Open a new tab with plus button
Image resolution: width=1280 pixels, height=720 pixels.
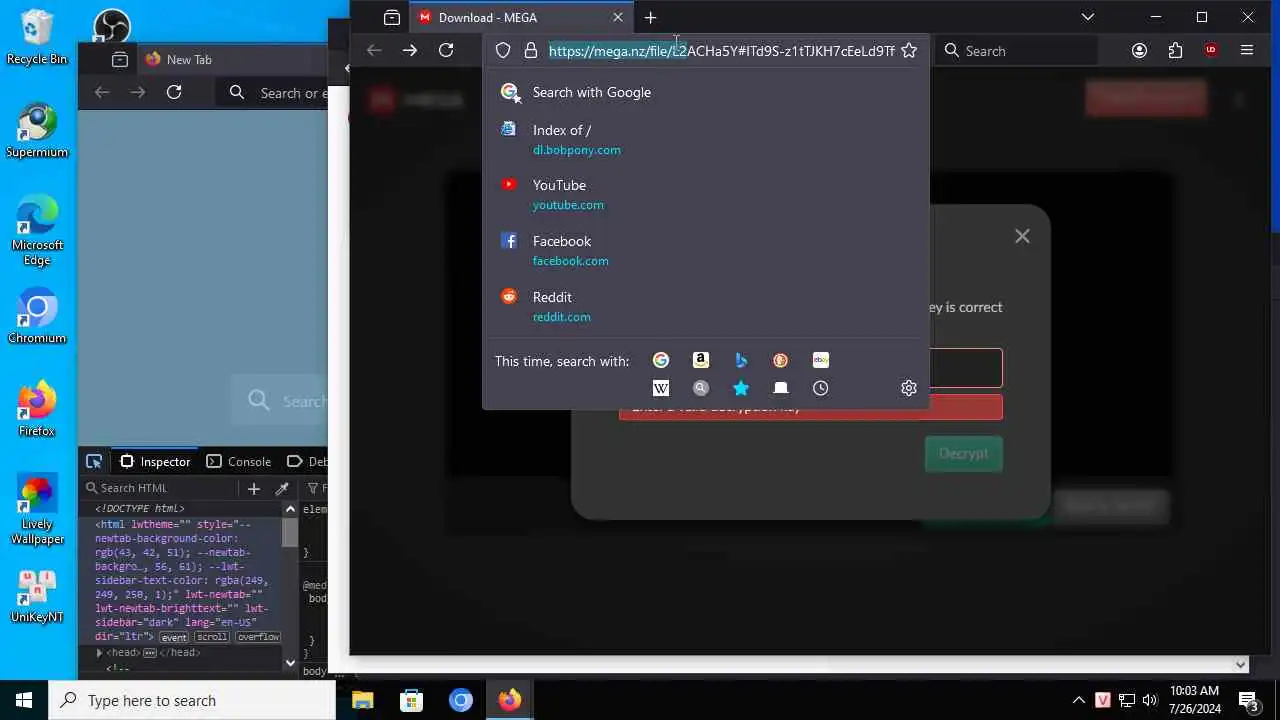[650, 17]
